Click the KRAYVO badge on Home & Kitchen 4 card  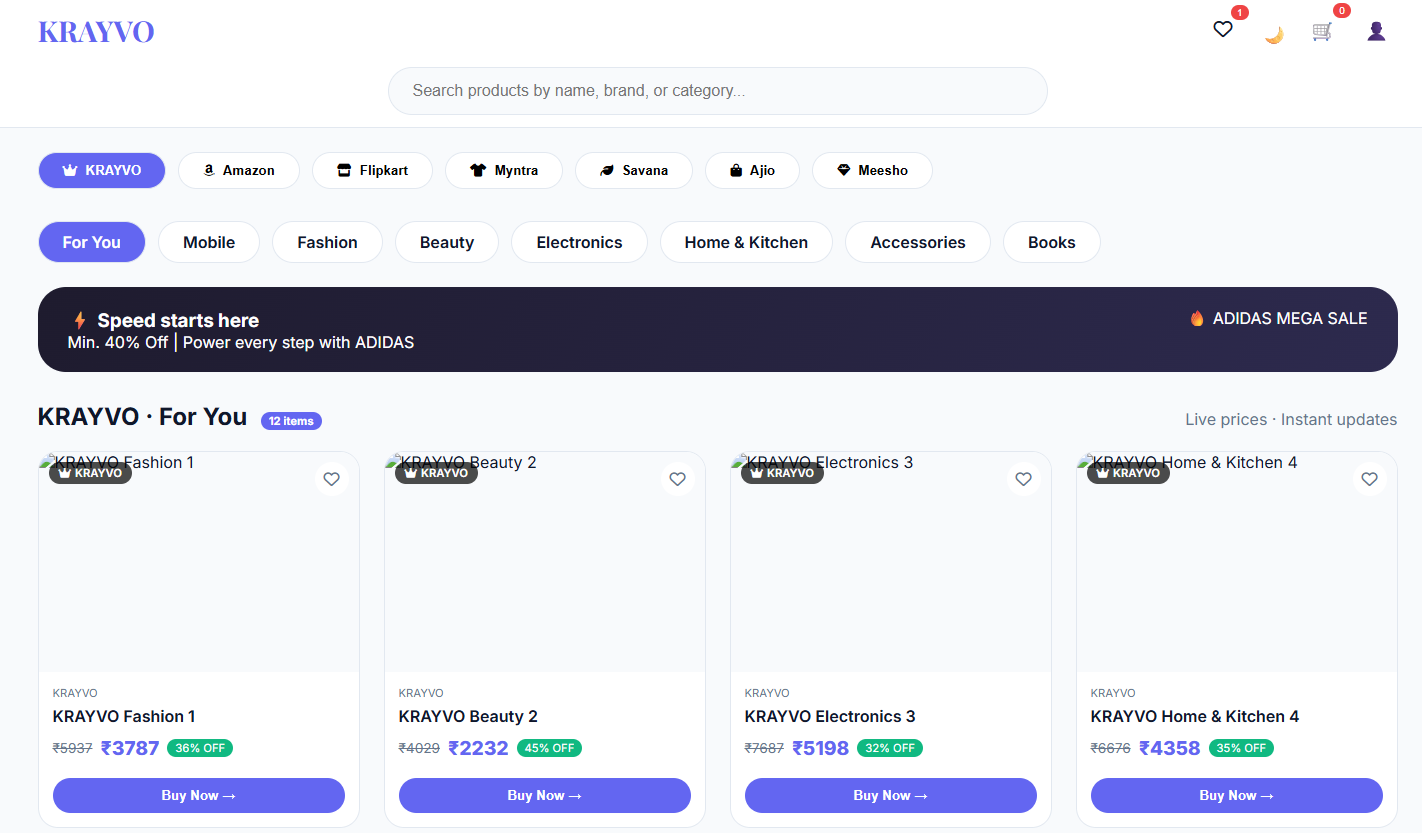[x=1128, y=473]
